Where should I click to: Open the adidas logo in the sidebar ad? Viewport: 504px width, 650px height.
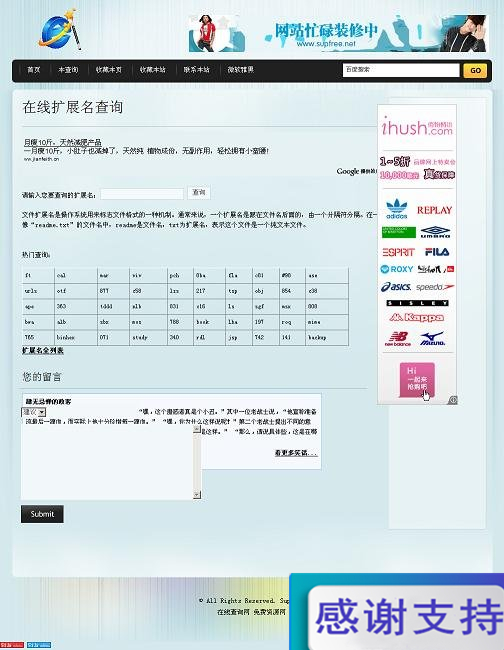coord(397,209)
